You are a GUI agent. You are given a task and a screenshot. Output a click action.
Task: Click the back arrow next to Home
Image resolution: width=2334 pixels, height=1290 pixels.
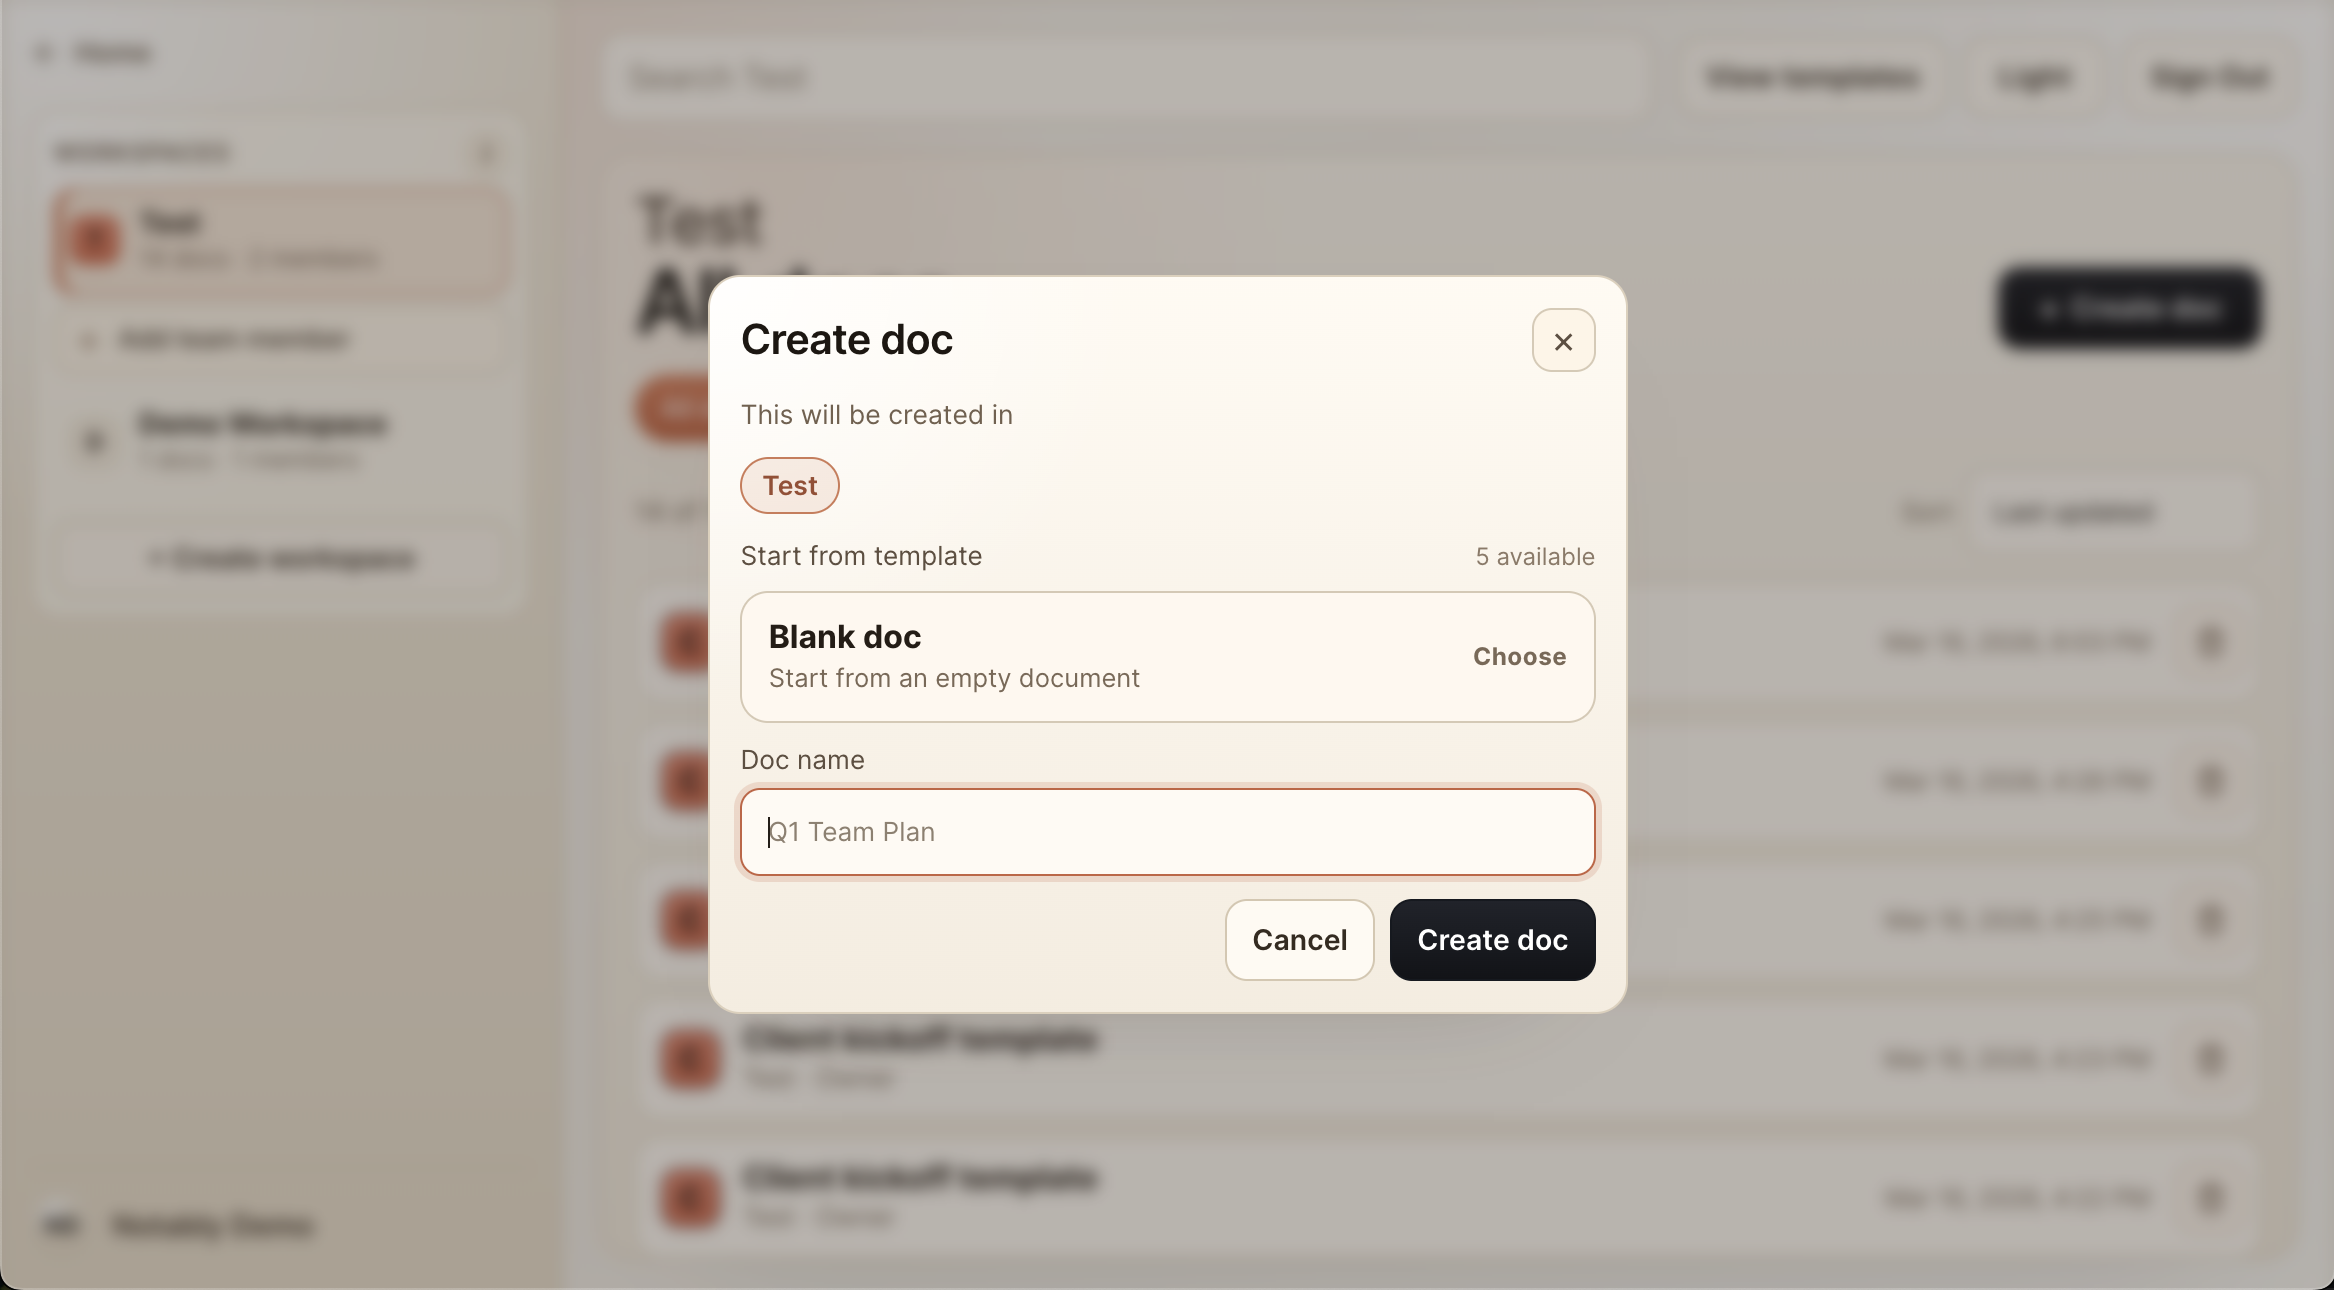point(43,52)
